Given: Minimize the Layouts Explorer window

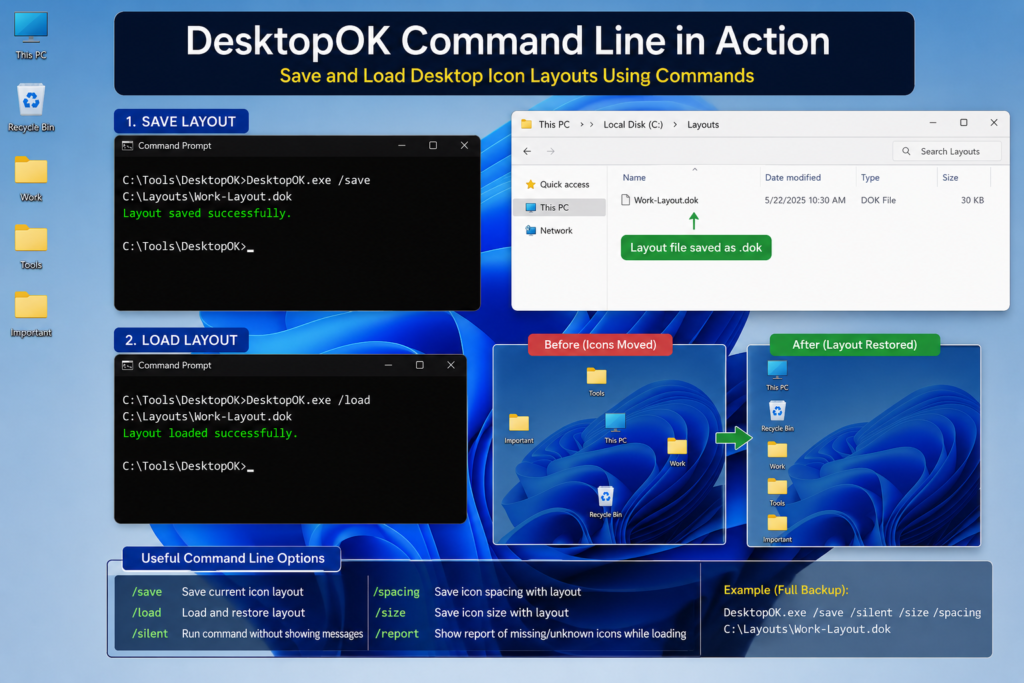Looking at the screenshot, I should (x=933, y=123).
